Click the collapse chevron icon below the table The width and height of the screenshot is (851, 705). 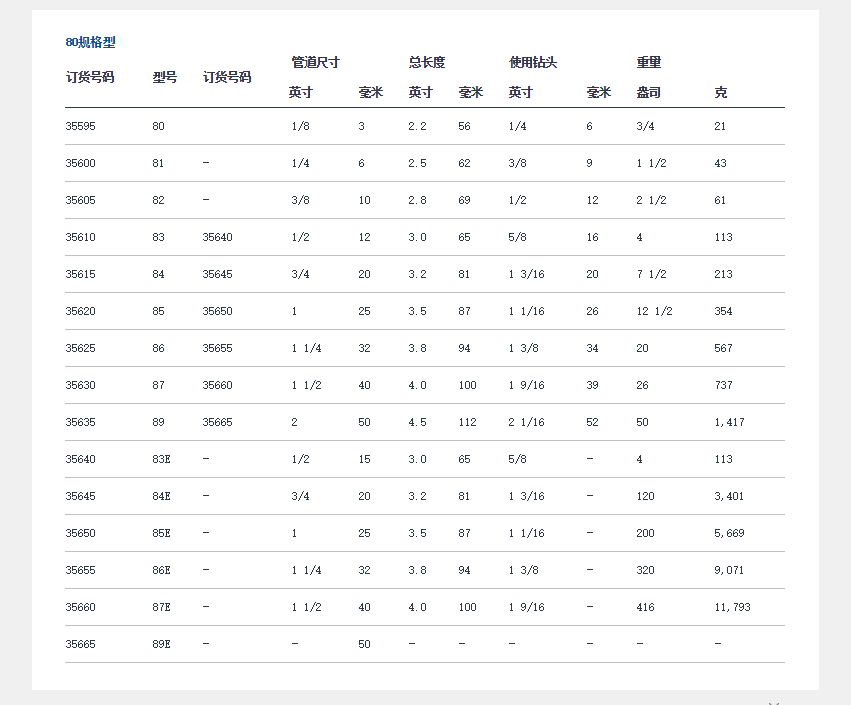(x=774, y=702)
